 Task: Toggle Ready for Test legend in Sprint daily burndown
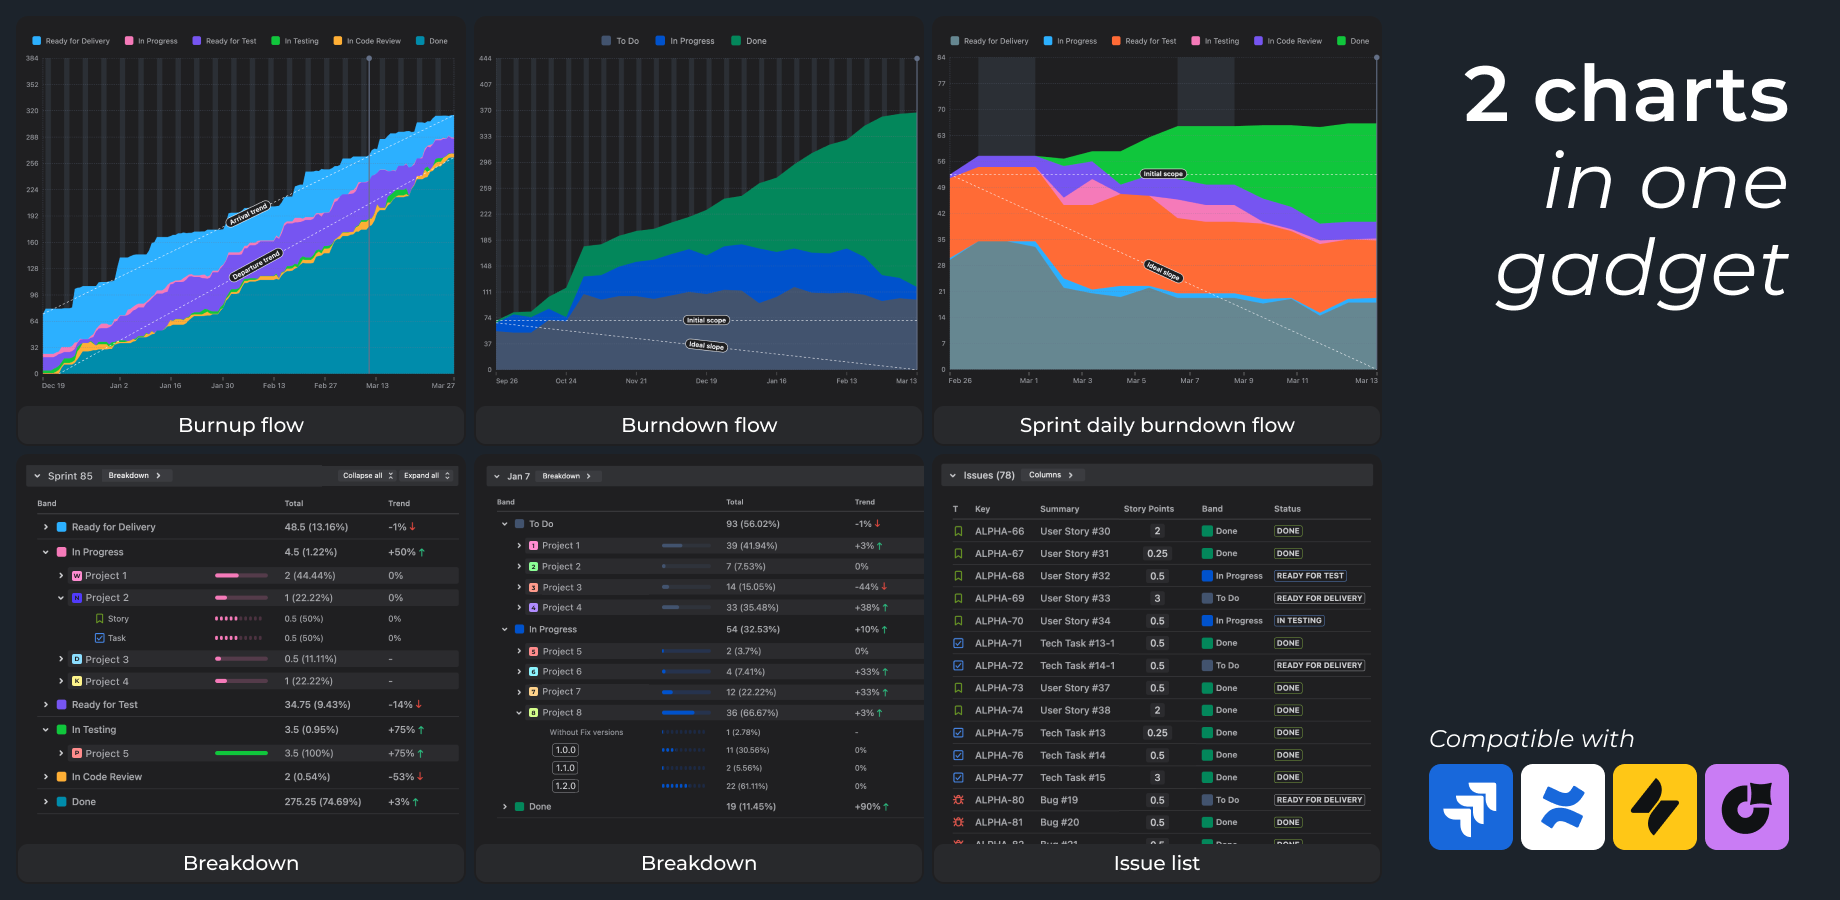pyautogui.click(x=1144, y=41)
